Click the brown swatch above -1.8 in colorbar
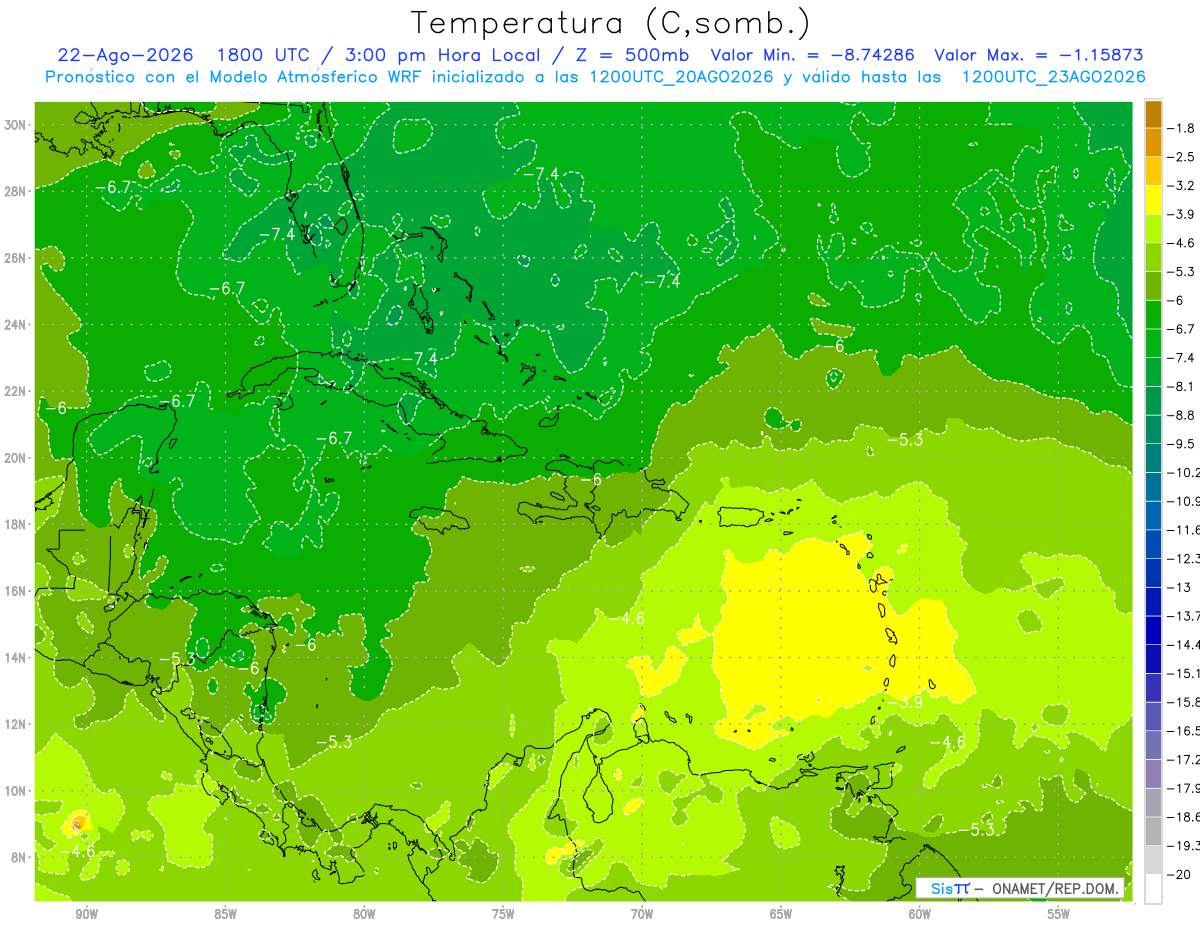 [x=1153, y=114]
